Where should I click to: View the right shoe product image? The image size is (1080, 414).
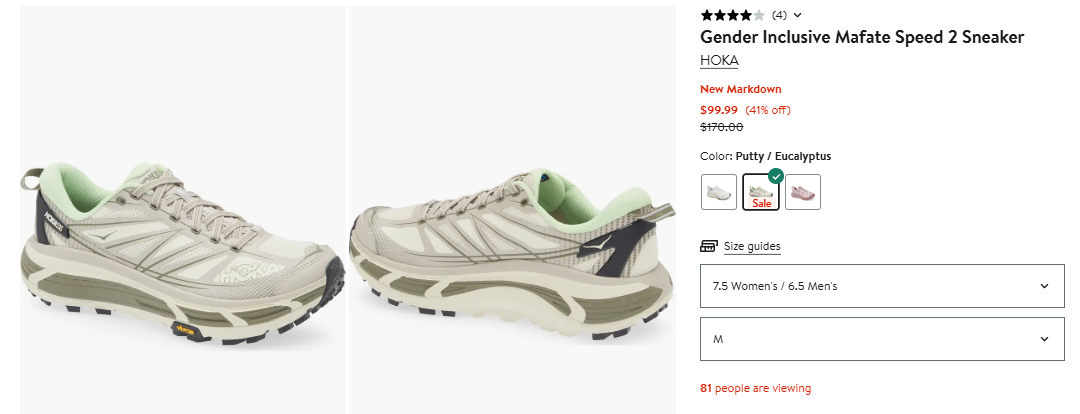(512, 210)
